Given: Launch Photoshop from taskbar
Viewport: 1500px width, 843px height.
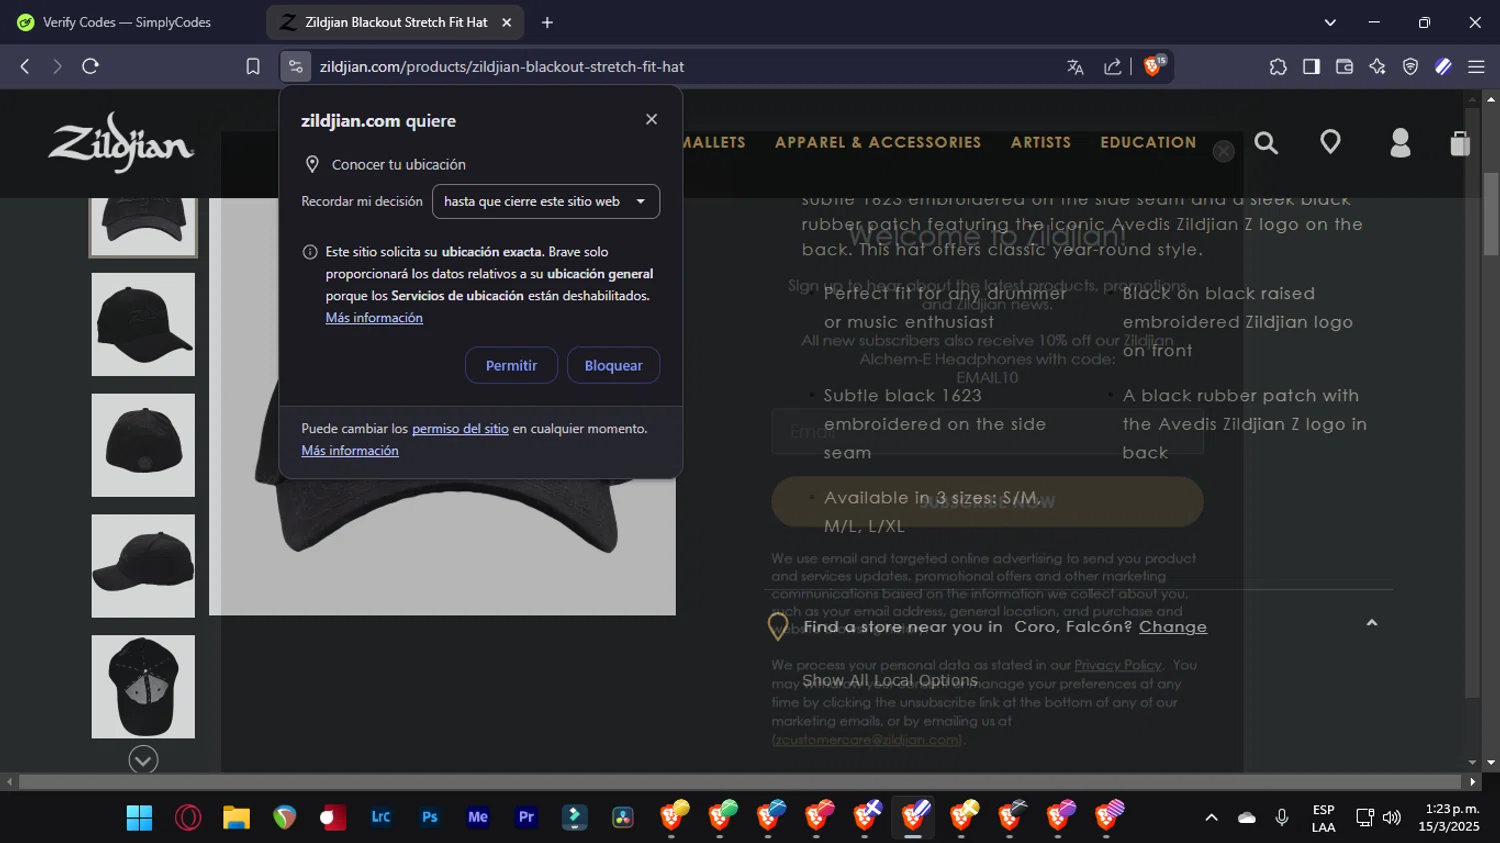Looking at the screenshot, I should (430, 817).
